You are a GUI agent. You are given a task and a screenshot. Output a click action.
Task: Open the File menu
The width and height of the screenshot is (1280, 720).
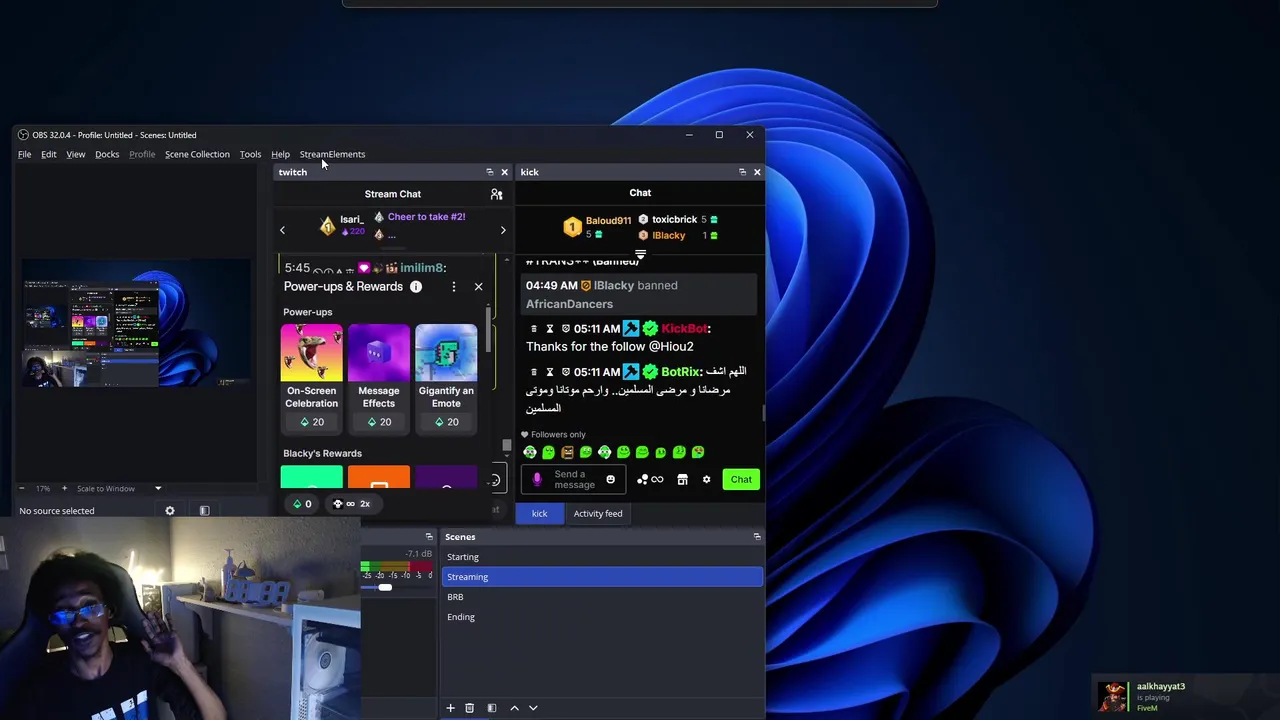[x=24, y=154]
